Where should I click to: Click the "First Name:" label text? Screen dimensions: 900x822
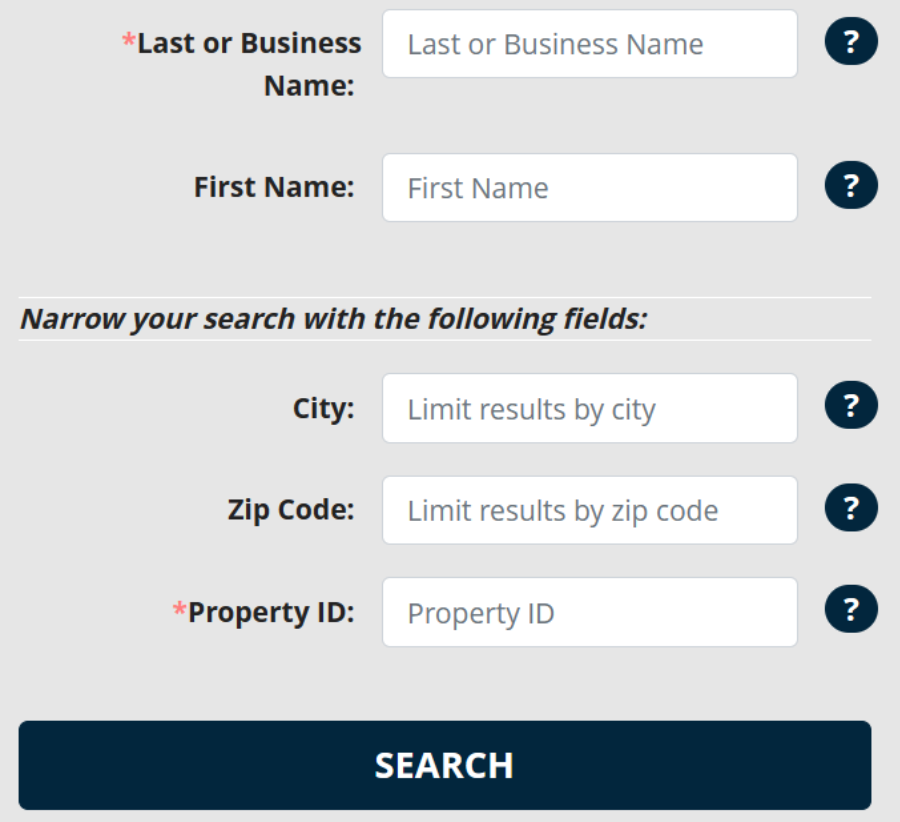(274, 187)
